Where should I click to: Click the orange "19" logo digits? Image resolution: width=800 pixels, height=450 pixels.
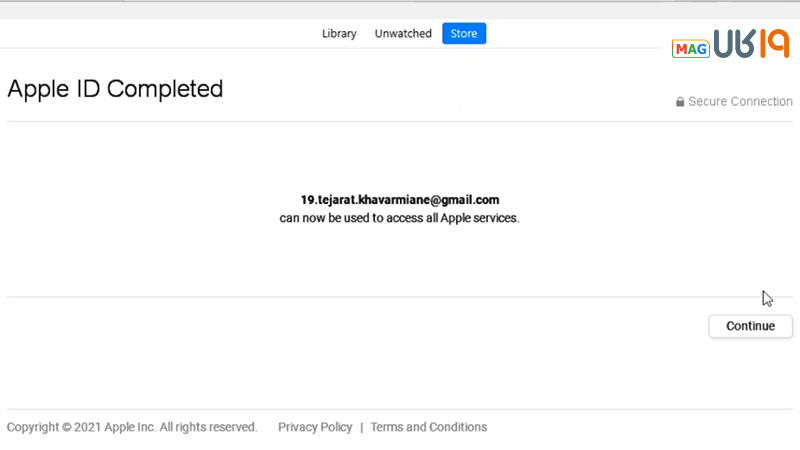774,44
